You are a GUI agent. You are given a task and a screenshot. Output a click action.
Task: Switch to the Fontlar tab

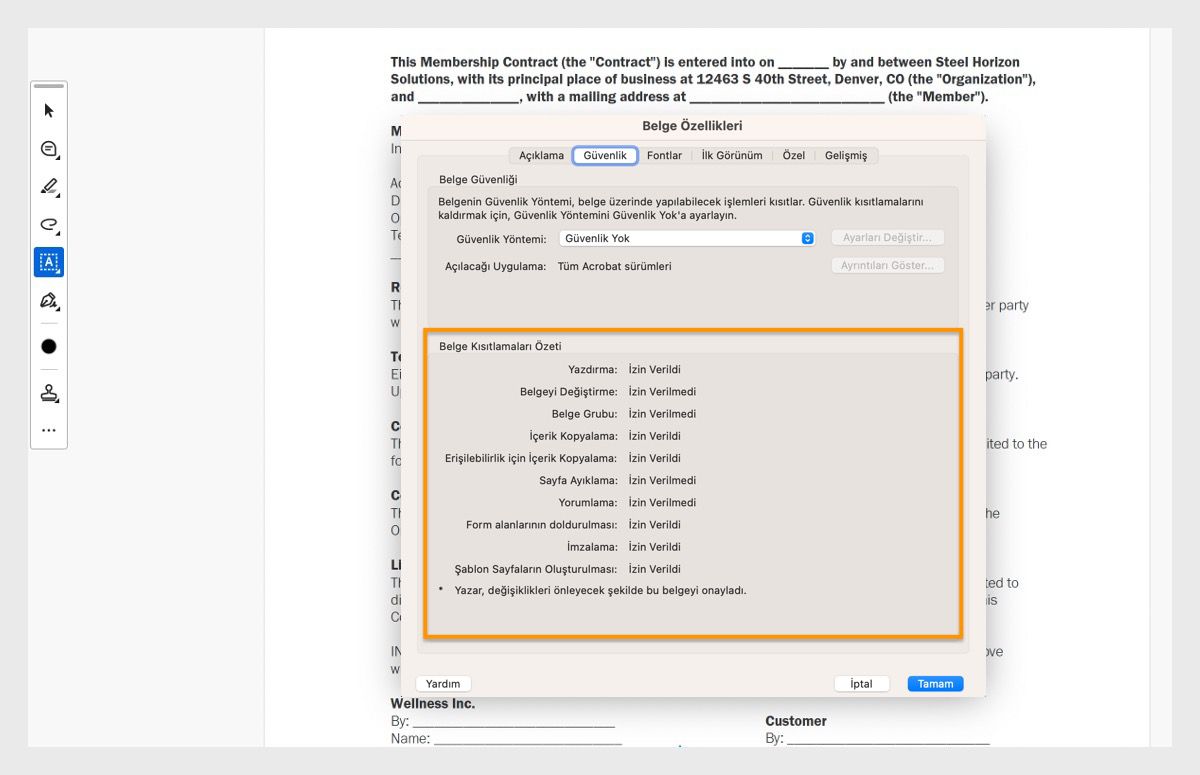click(x=664, y=155)
